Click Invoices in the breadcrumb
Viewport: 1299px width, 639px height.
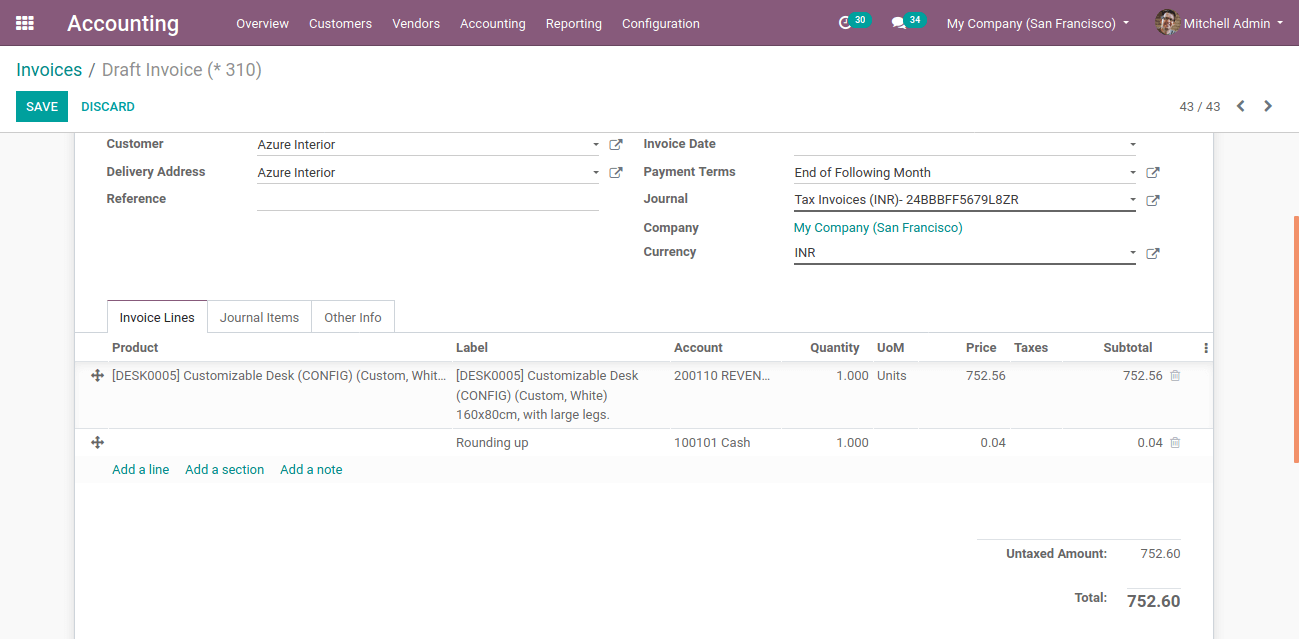tap(49, 70)
